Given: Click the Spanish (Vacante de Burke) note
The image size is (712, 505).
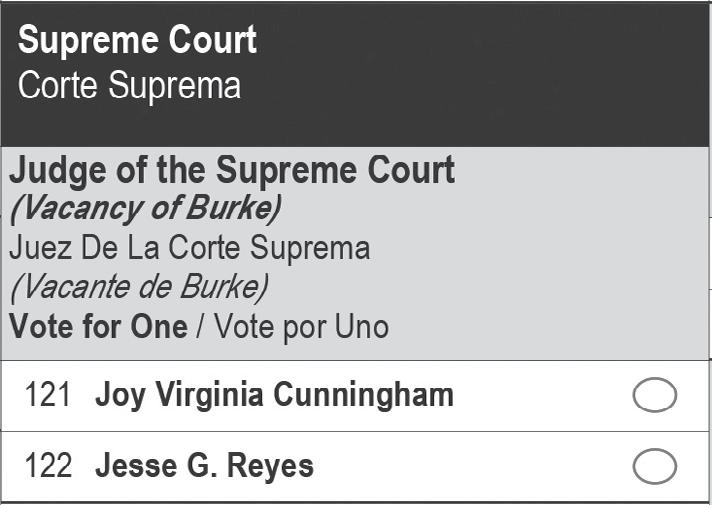Looking at the screenshot, I should 138,287.
